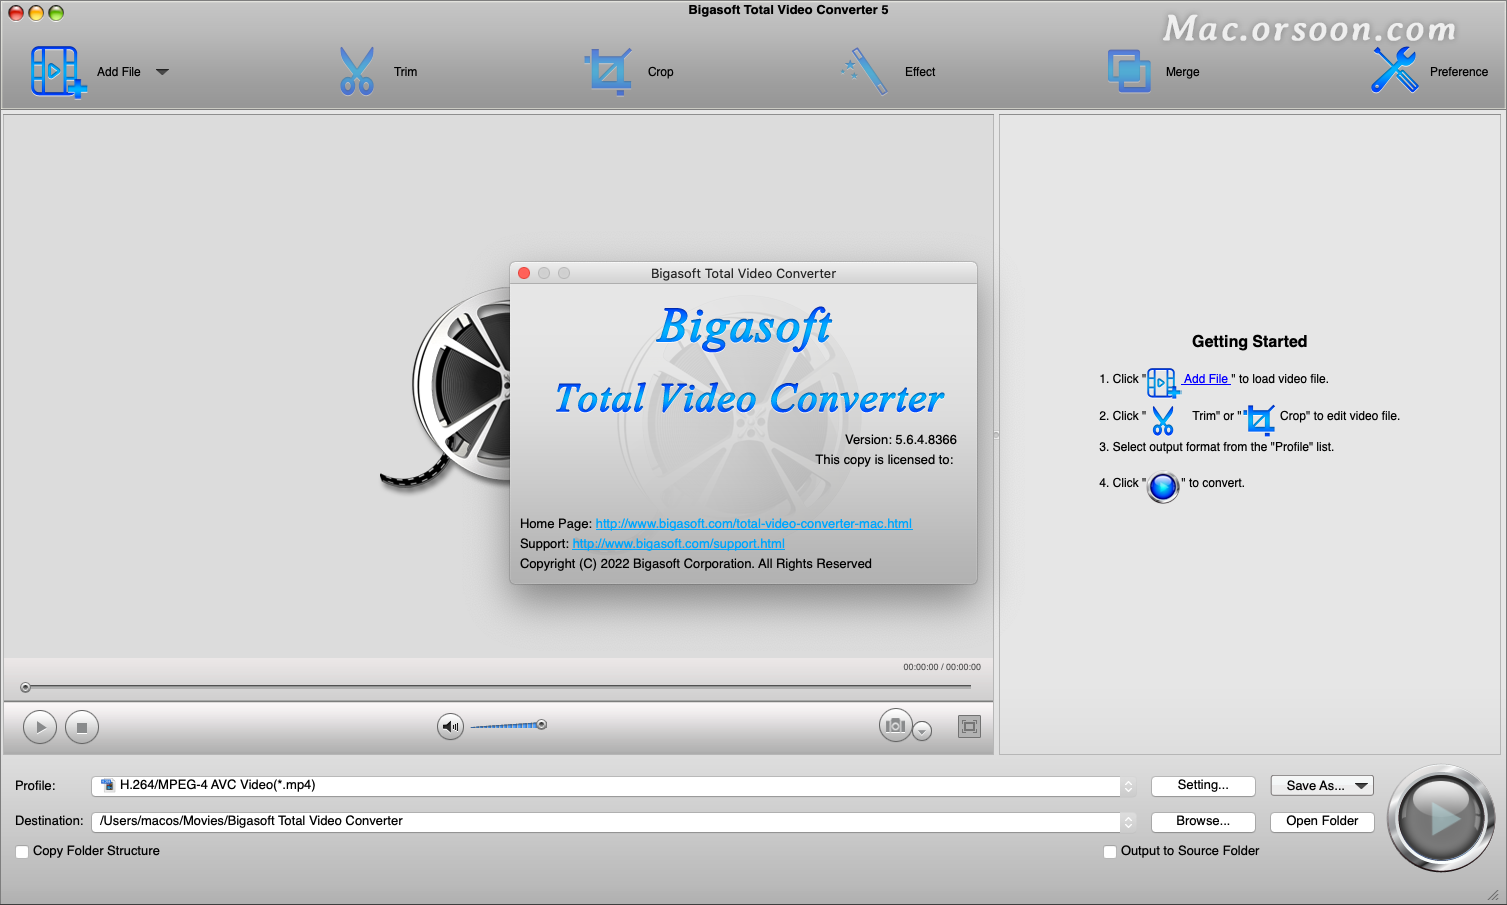The height and width of the screenshot is (905, 1507).
Task: Click the Crop toolbar label
Action: 660,72
